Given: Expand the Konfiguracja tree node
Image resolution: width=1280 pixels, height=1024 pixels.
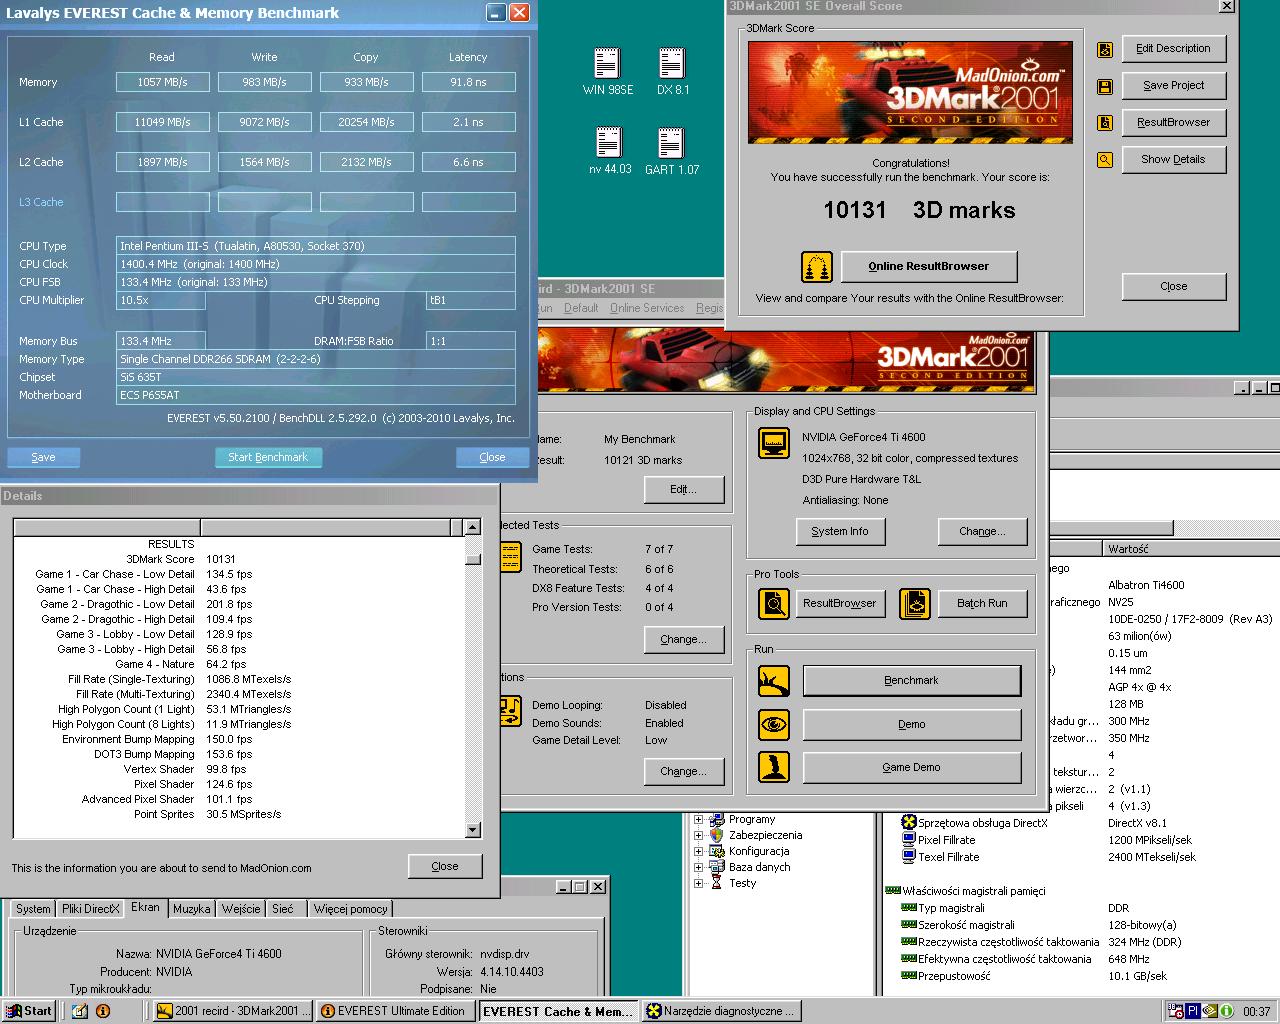Looking at the screenshot, I should click(x=698, y=851).
